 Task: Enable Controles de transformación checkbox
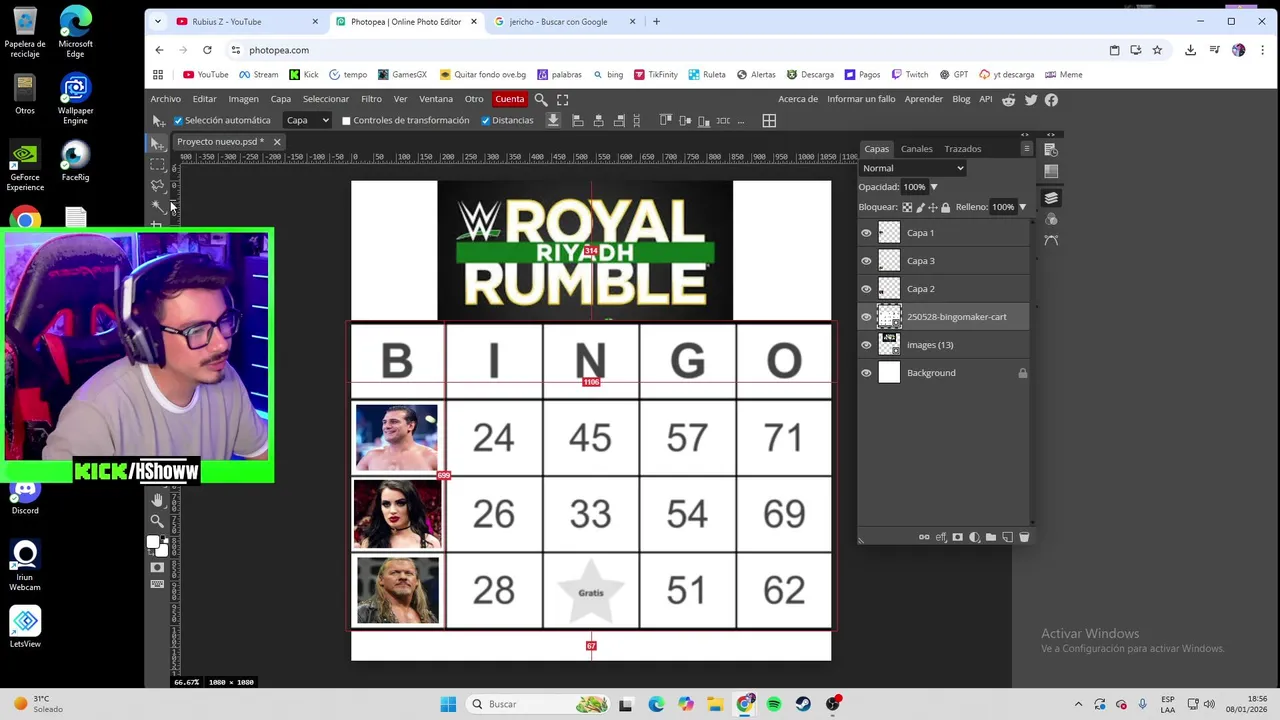point(346,121)
